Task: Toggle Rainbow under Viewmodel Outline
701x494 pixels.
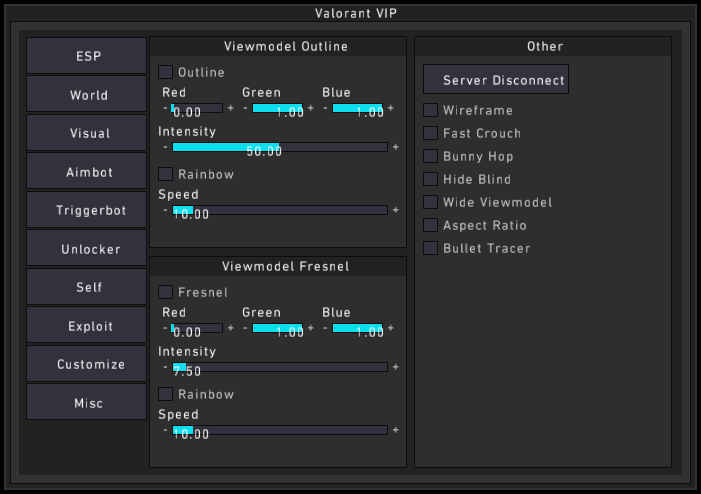Action: click(166, 174)
